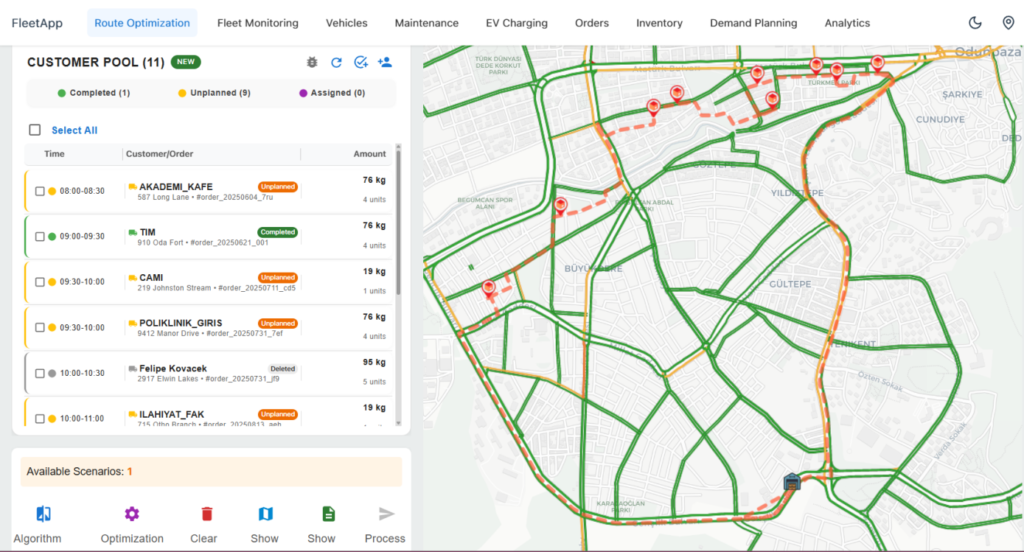This screenshot has height=552, width=1024.
Task: Click the depot marker on the map
Action: click(792, 482)
